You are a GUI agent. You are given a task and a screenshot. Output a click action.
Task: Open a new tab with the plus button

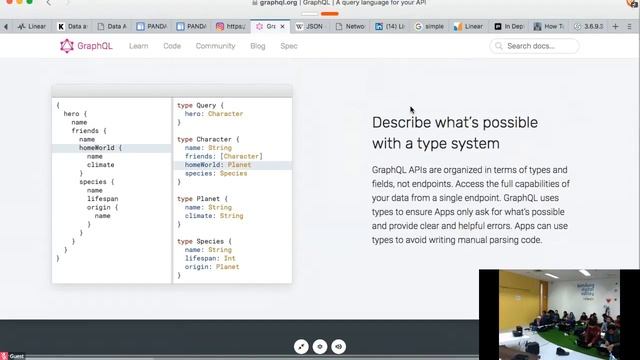pos(616,27)
